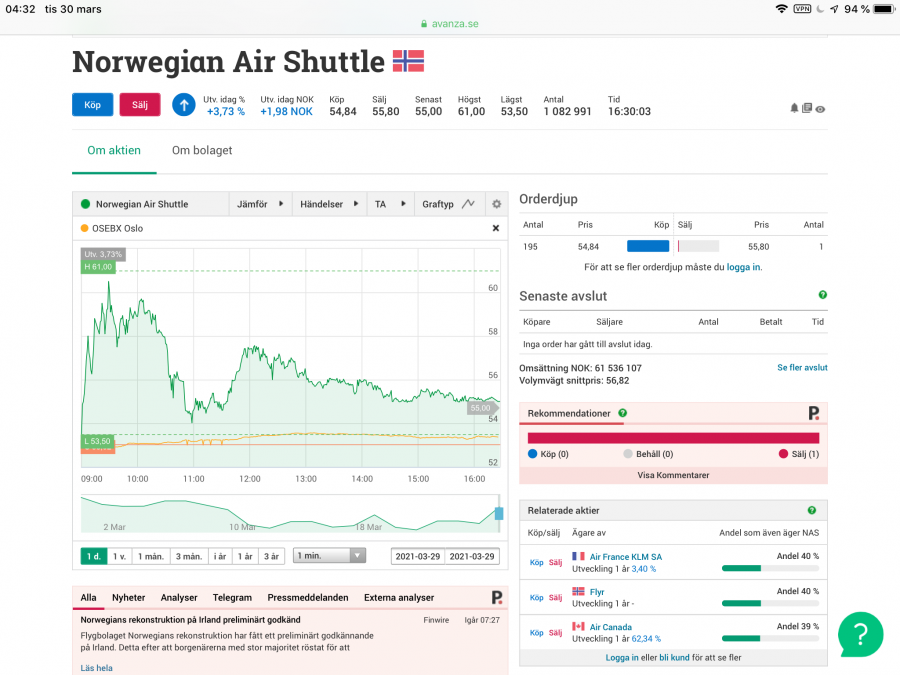Click help icon in Relaterade aktier header

point(811,510)
